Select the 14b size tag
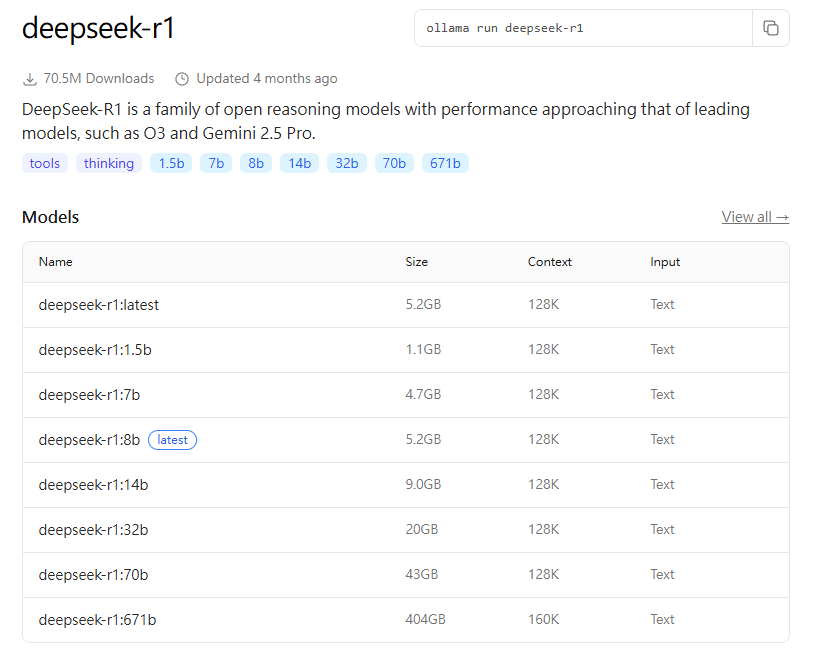This screenshot has width=820, height=662. pos(299,163)
